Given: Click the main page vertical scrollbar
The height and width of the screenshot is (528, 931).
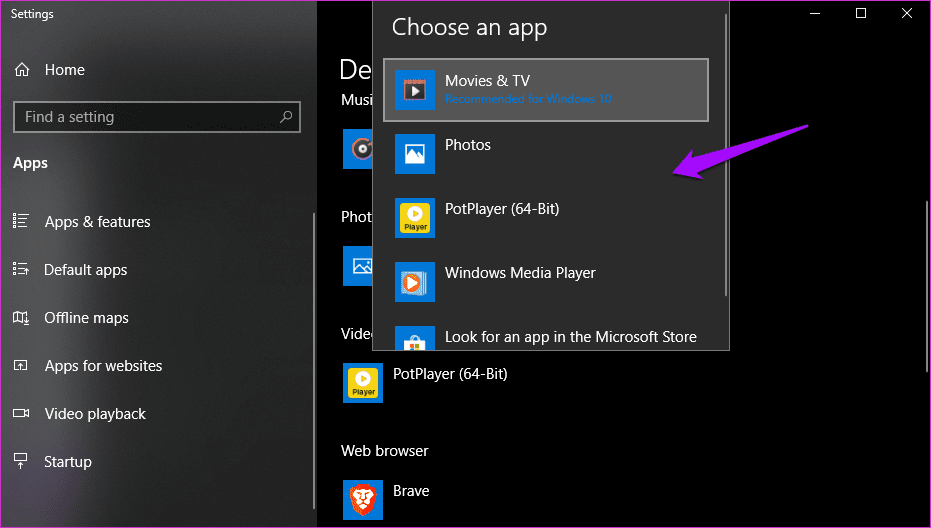Looking at the screenshot, I should [x=927, y=286].
